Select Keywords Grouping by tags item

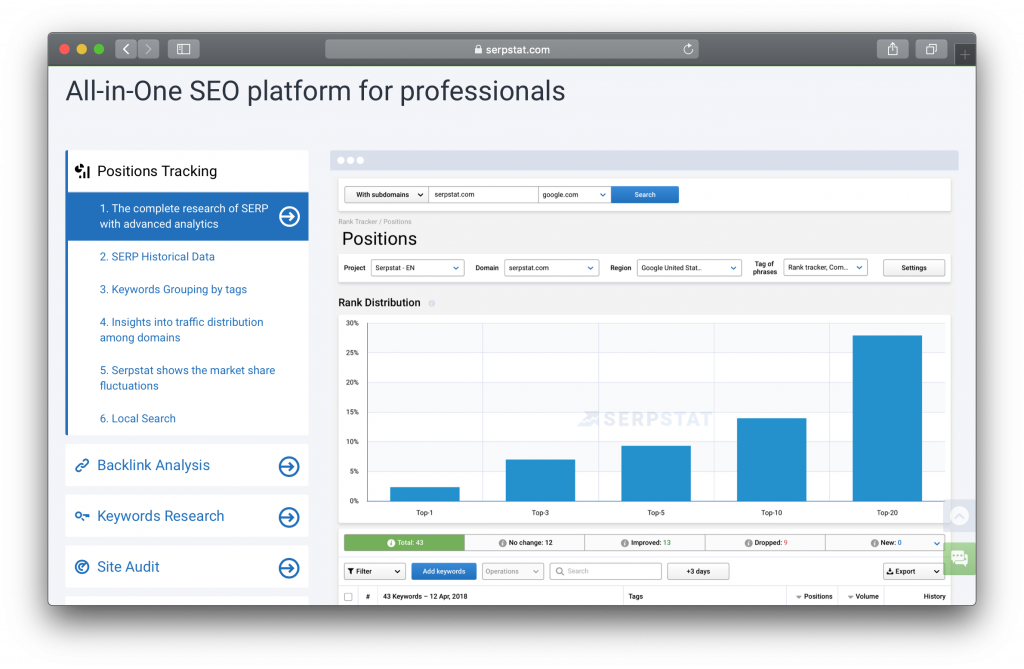click(173, 289)
